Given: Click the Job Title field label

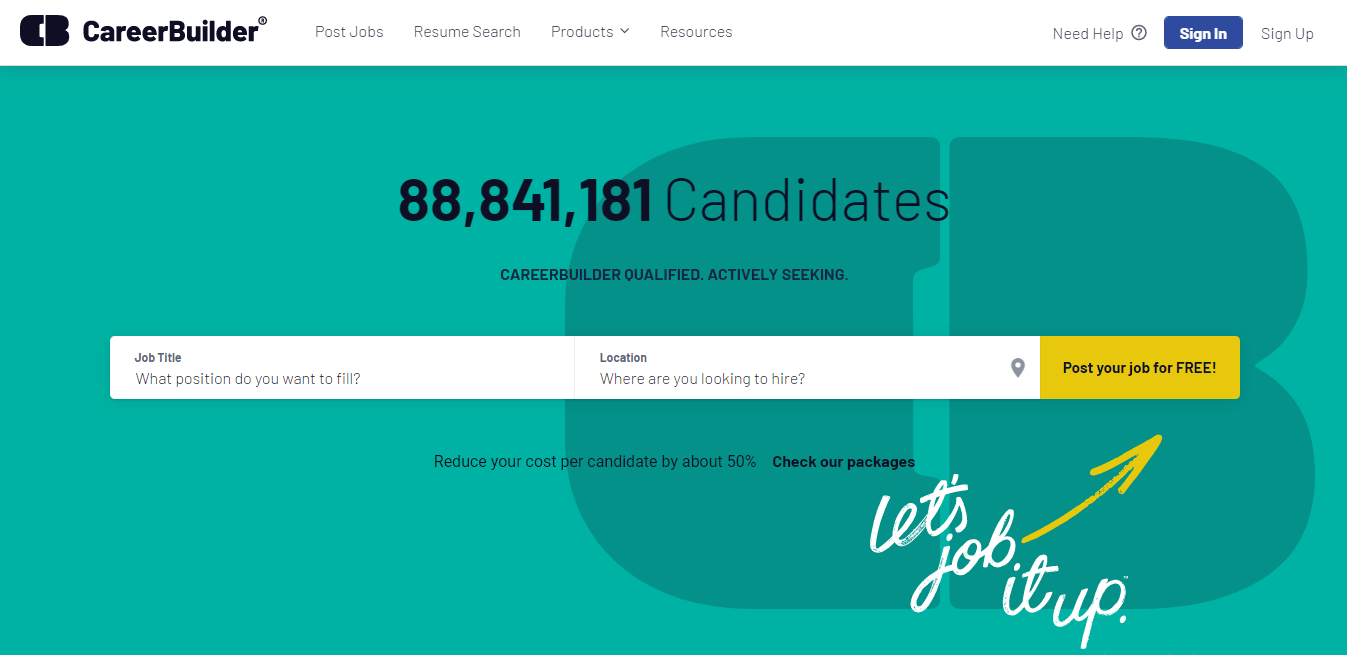Looking at the screenshot, I should pyautogui.click(x=158, y=357).
